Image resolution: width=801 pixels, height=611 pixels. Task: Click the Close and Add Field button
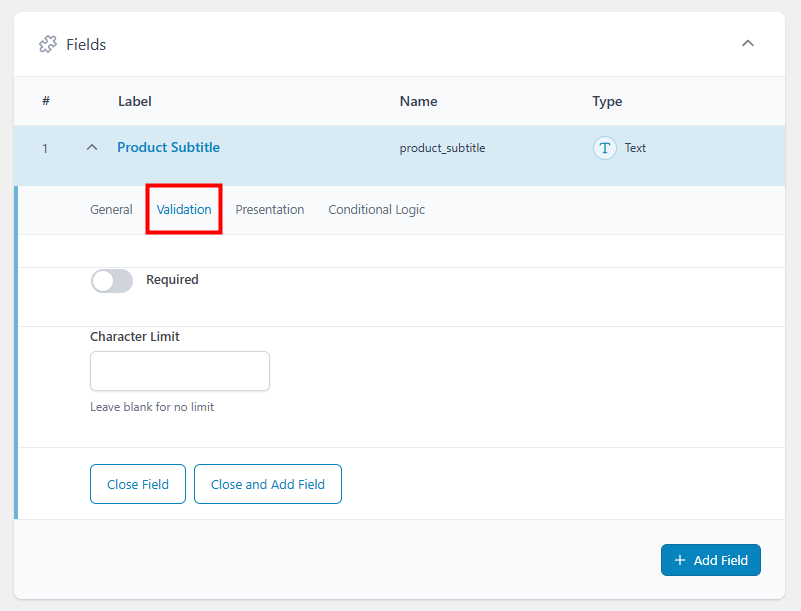click(267, 483)
